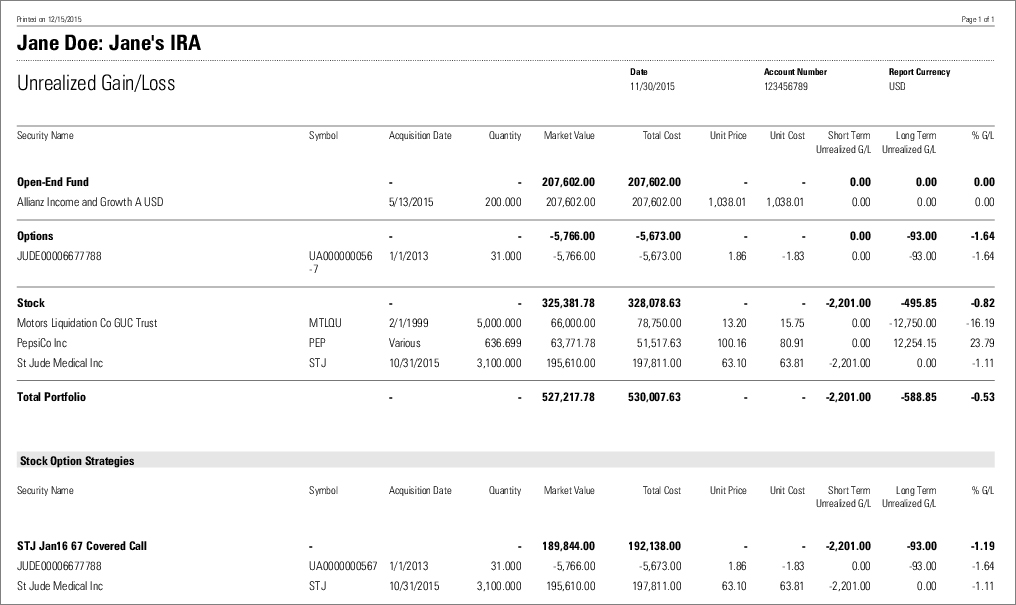Select the Options category heading
The image size is (1016, 605).
pyautogui.click(x=35, y=236)
